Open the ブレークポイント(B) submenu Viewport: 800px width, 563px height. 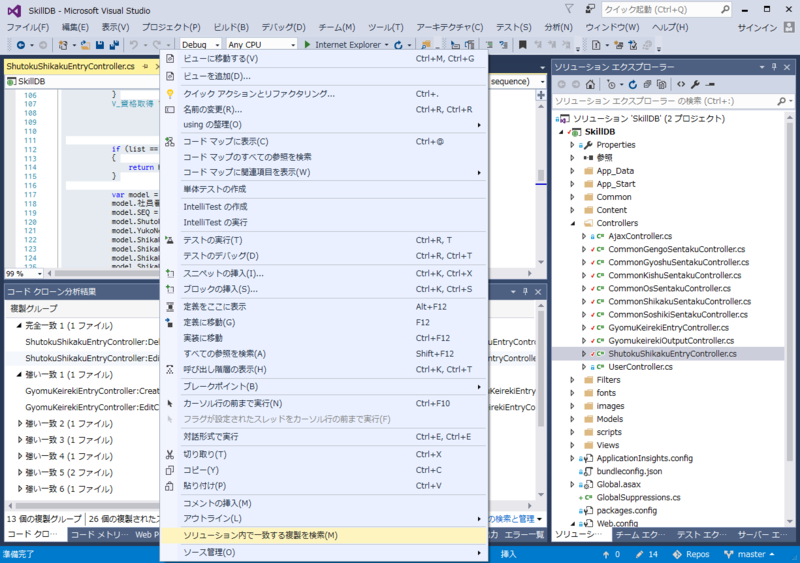[x=324, y=387]
